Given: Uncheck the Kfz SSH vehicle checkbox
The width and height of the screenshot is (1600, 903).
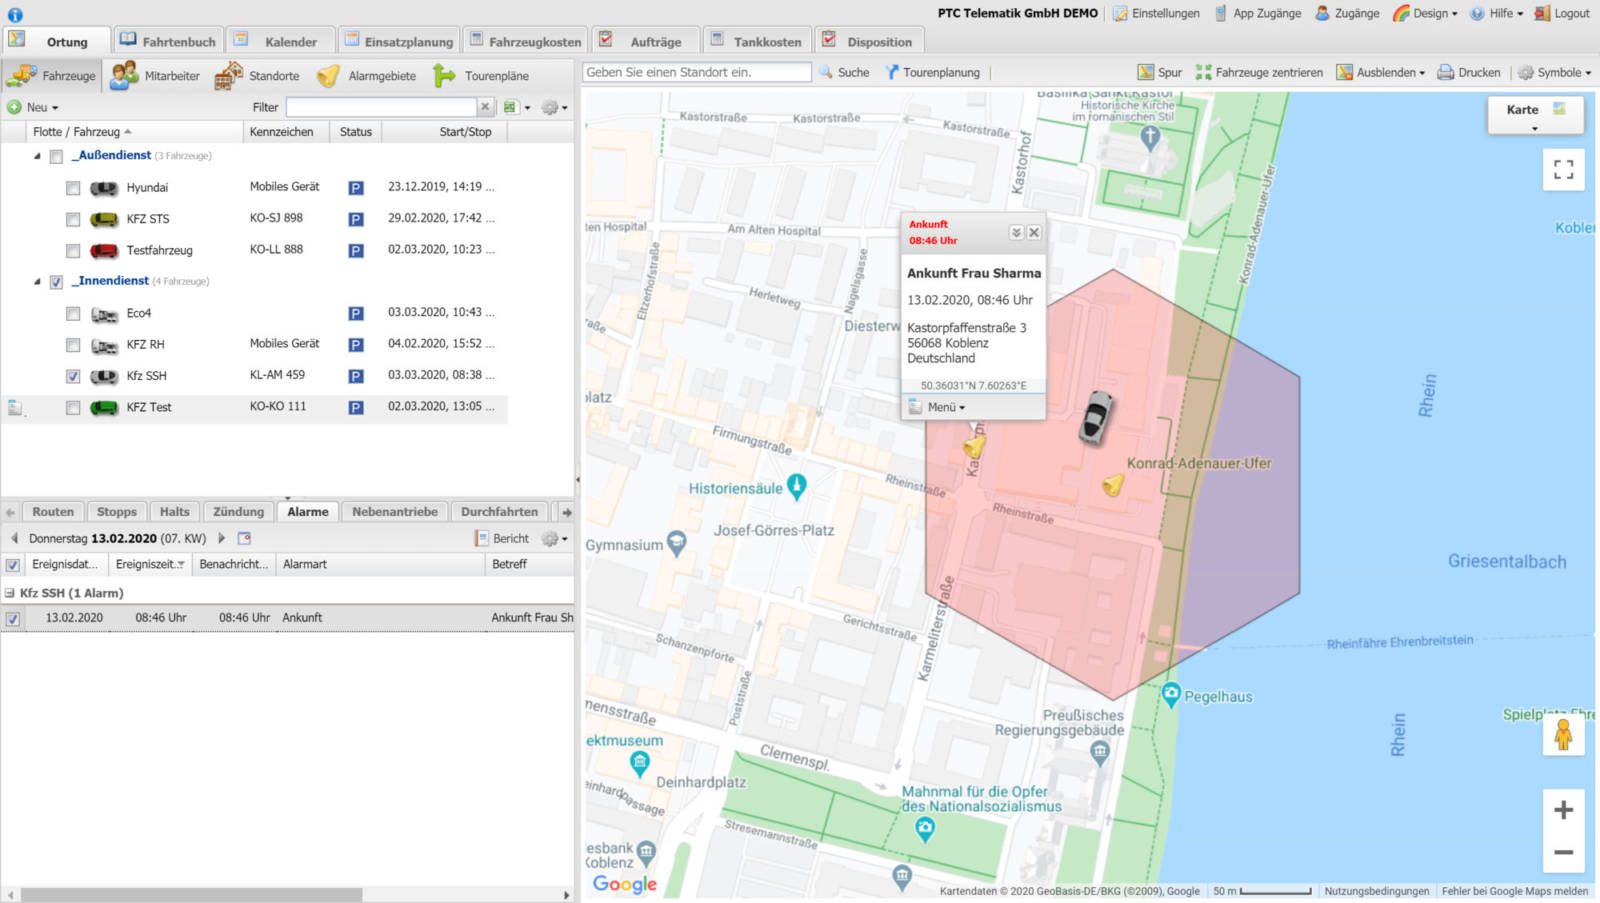Looking at the screenshot, I should 73,377.
